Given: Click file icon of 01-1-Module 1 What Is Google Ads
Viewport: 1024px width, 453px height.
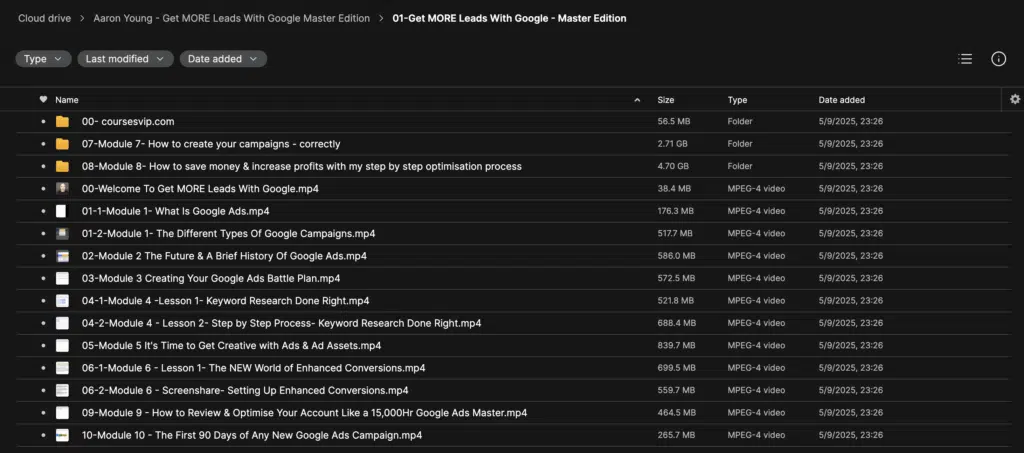Looking at the screenshot, I should 61,211.
